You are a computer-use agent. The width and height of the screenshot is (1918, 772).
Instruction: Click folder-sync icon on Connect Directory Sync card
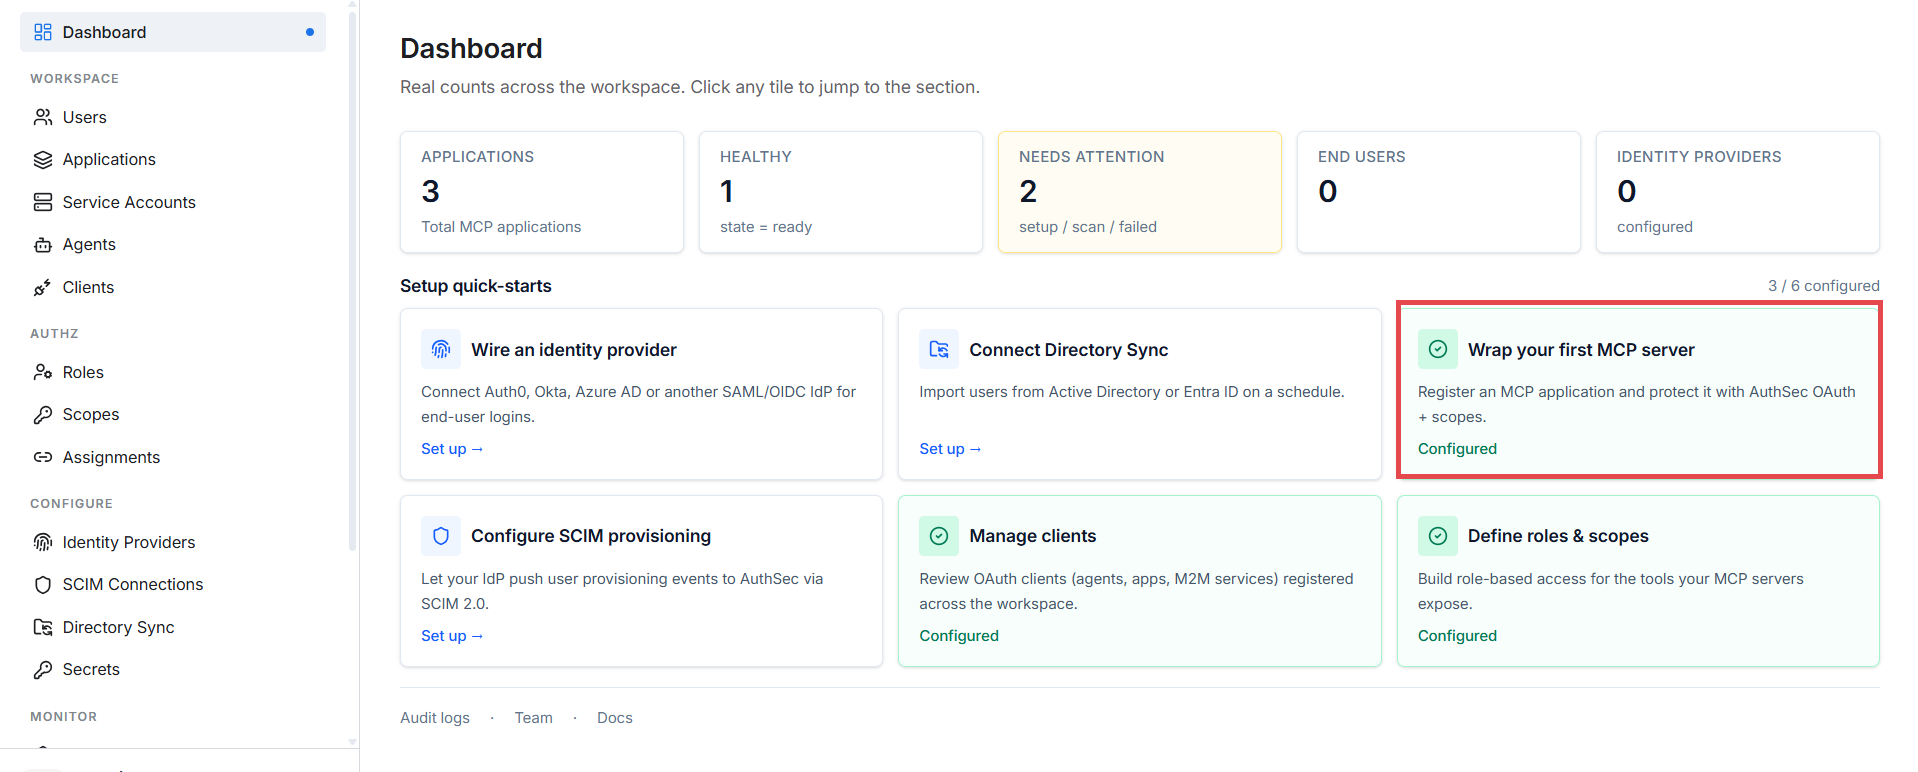(x=939, y=349)
